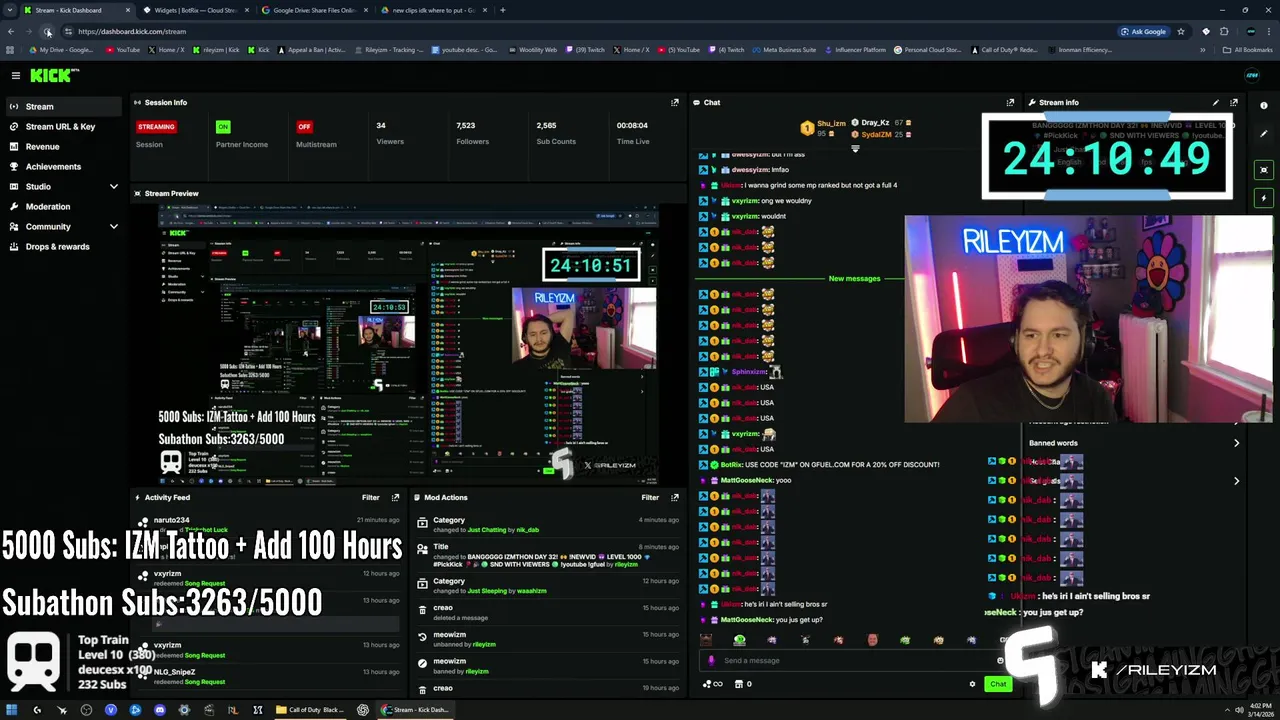Open Mod Actions Filter dropdown
This screenshot has height=720, width=1280.
(x=650, y=497)
